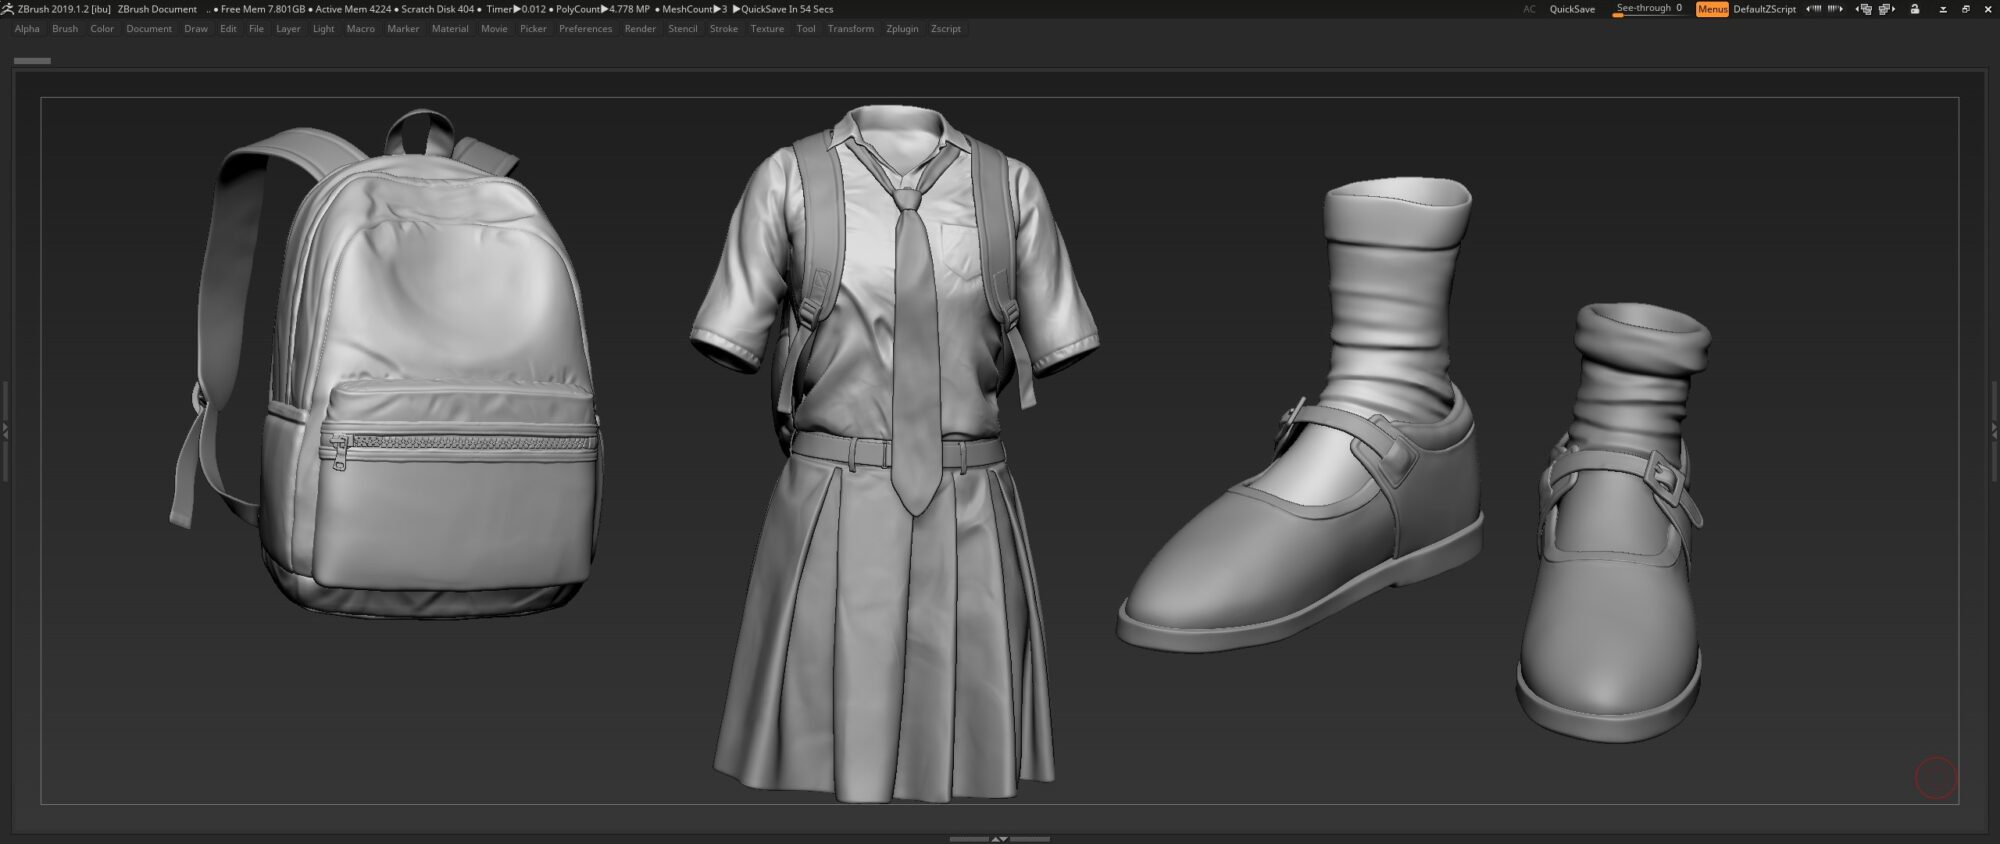Click the red circle indicator in canvas corner
2000x844 pixels.
tap(1935, 778)
